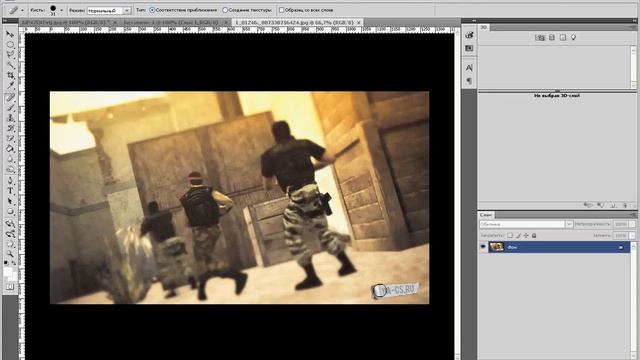
Task: Select the Path Selection arrow tool
Action: [x=10, y=202]
